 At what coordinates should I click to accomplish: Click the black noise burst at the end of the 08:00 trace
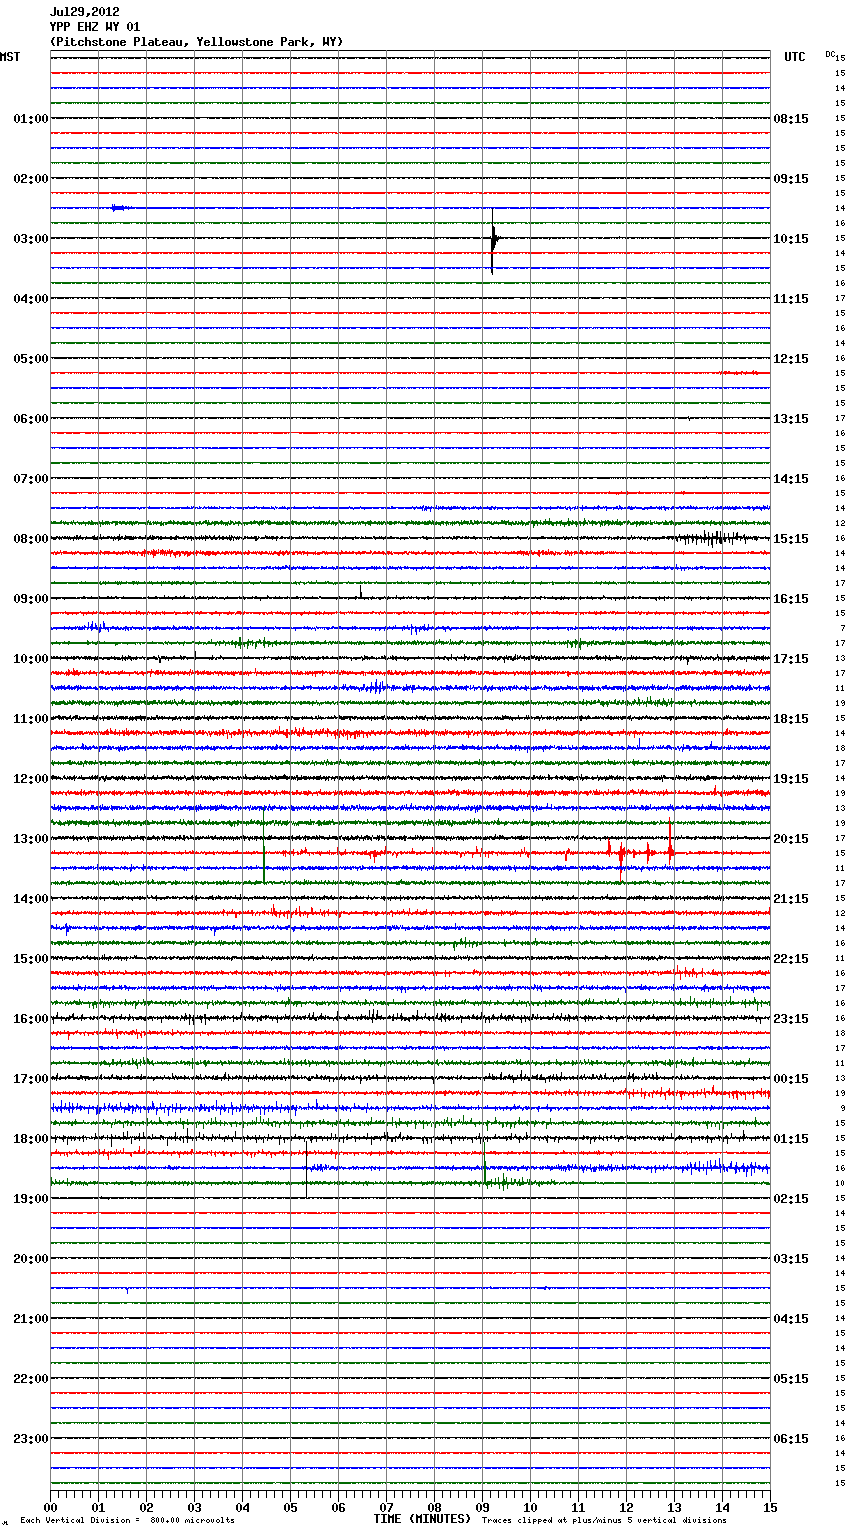click(x=712, y=538)
